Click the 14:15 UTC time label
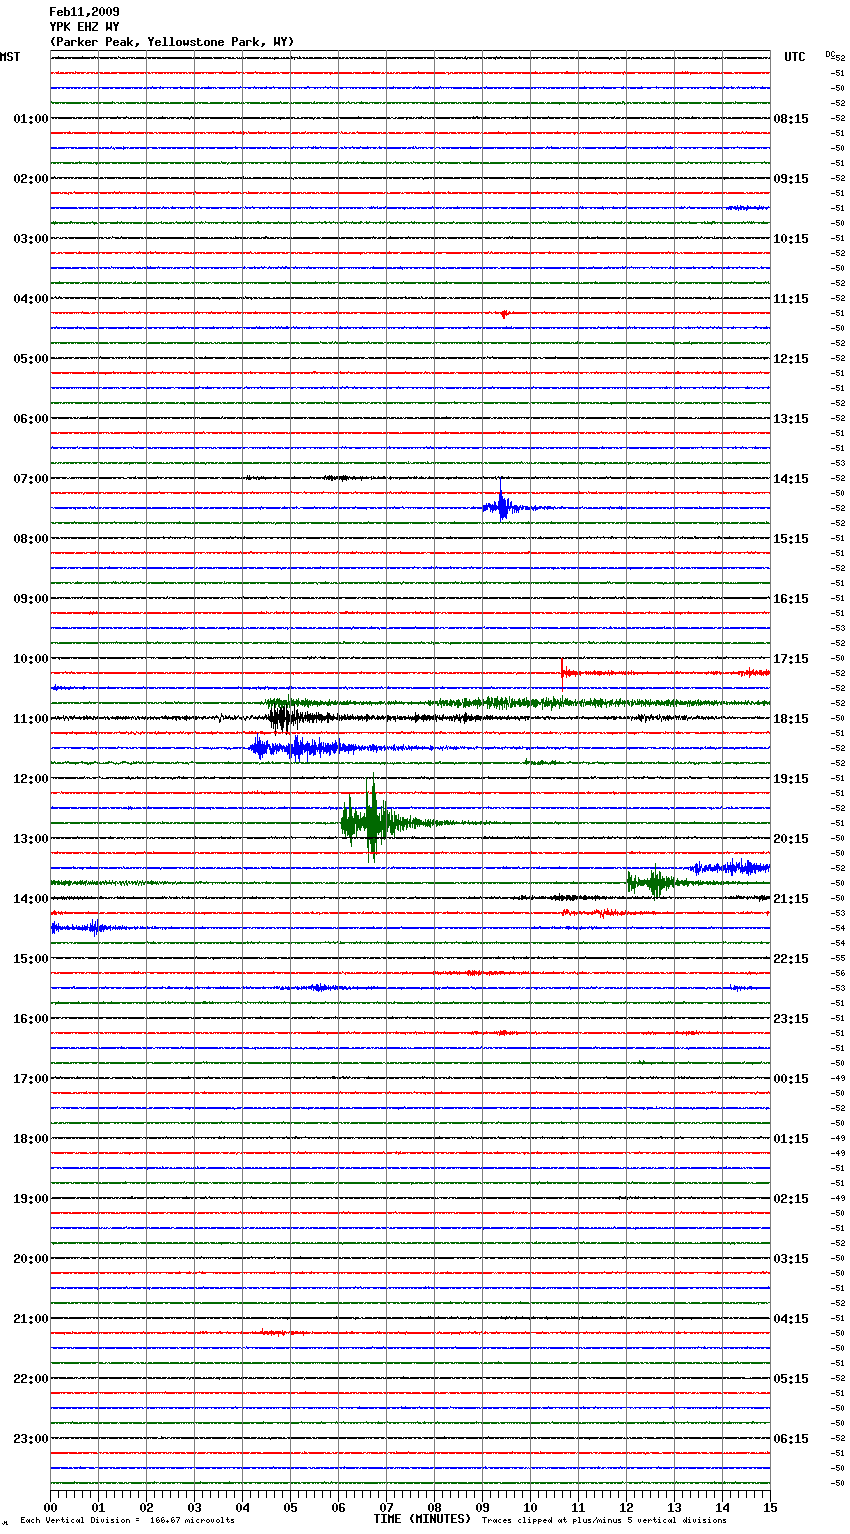The image size is (850, 1534). pyautogui.click(x=791, y=479)
